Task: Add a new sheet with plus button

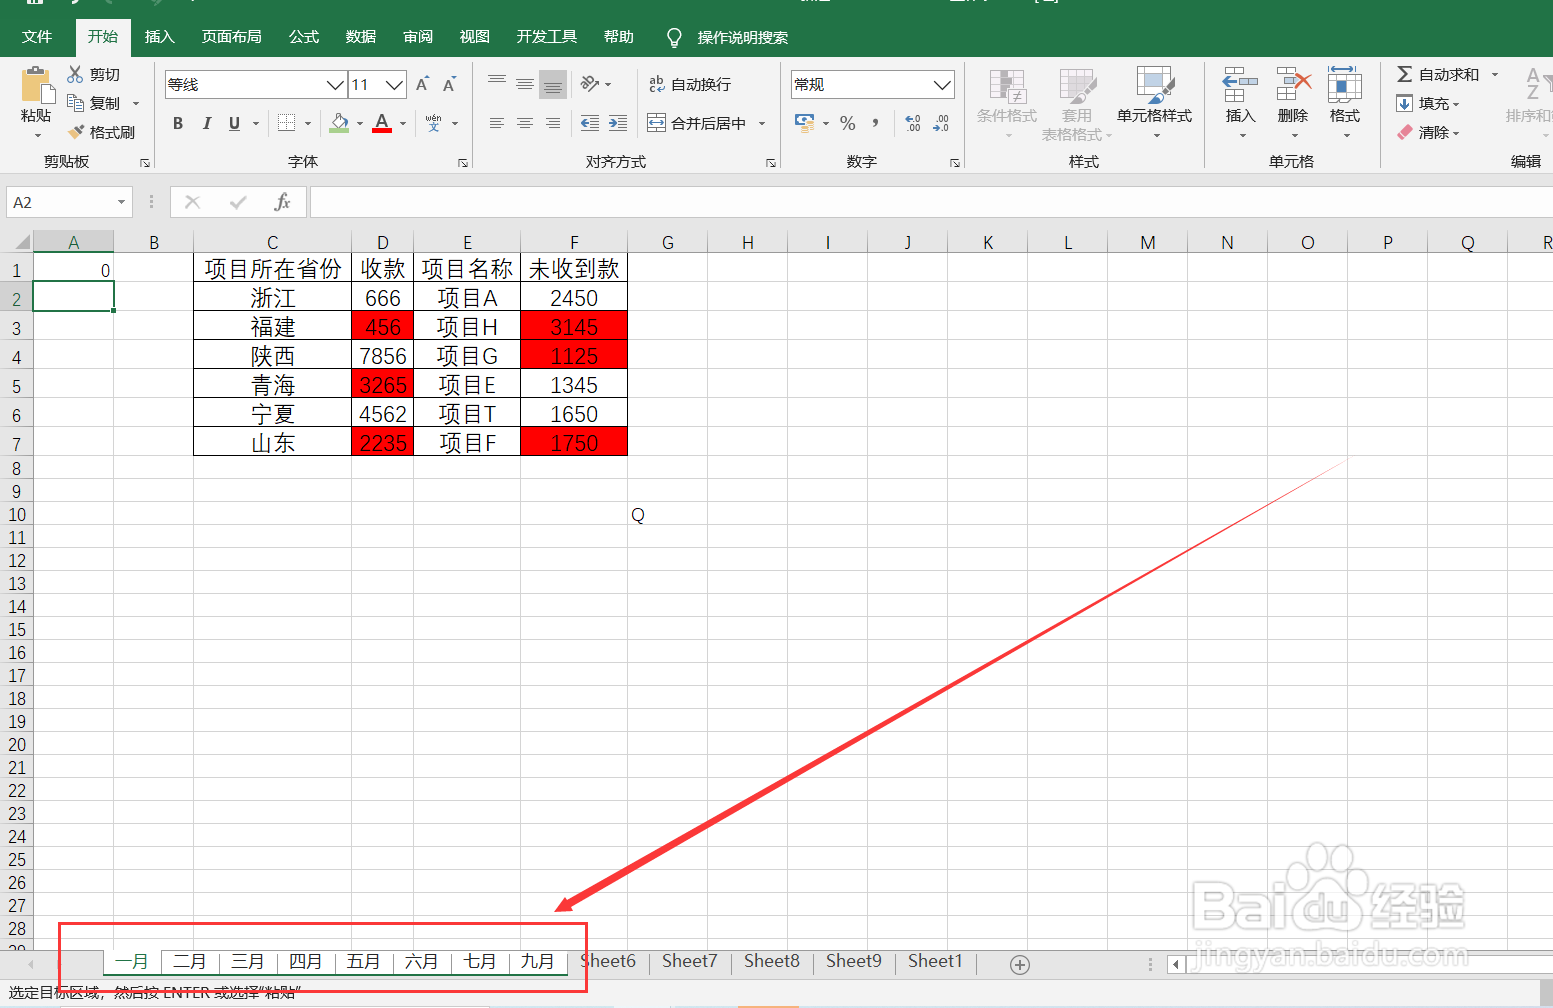Action: click(1020, 965)
